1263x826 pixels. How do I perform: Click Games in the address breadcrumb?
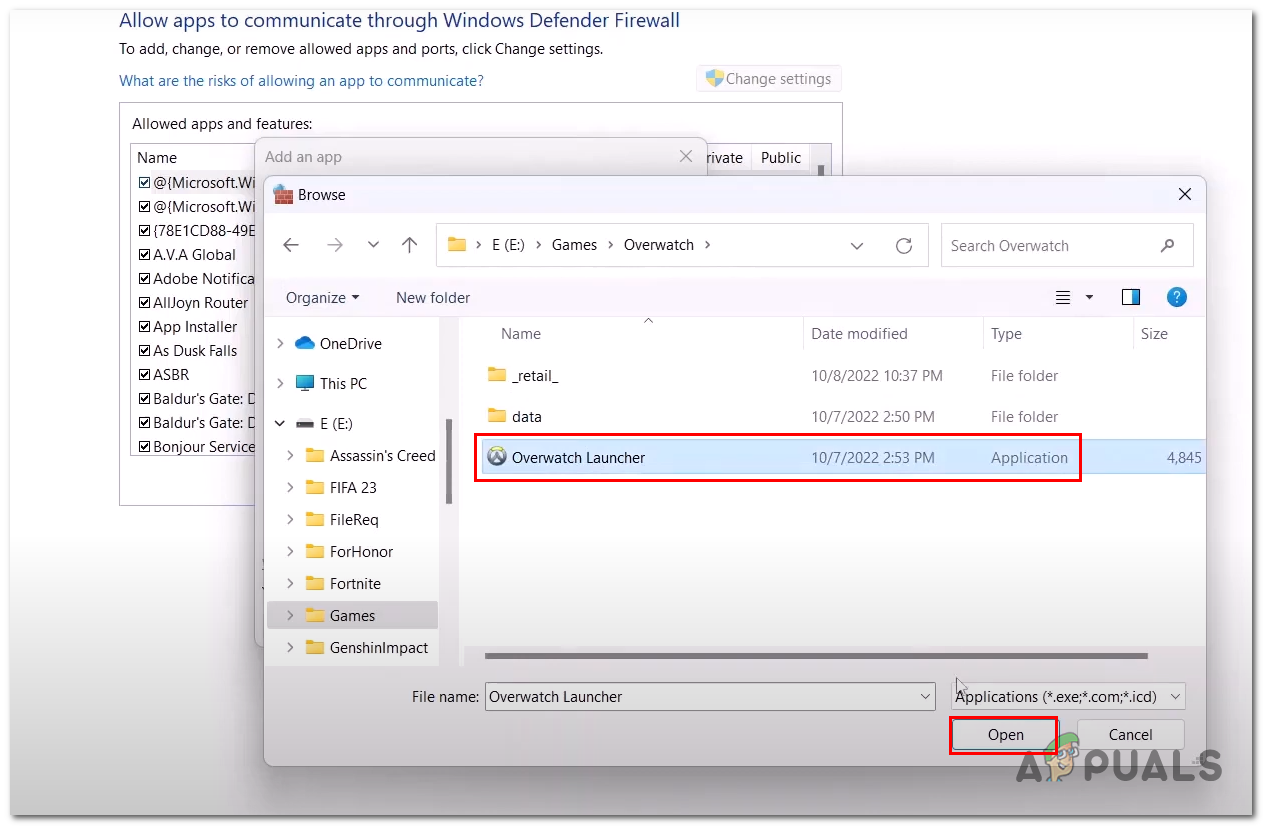574,245
